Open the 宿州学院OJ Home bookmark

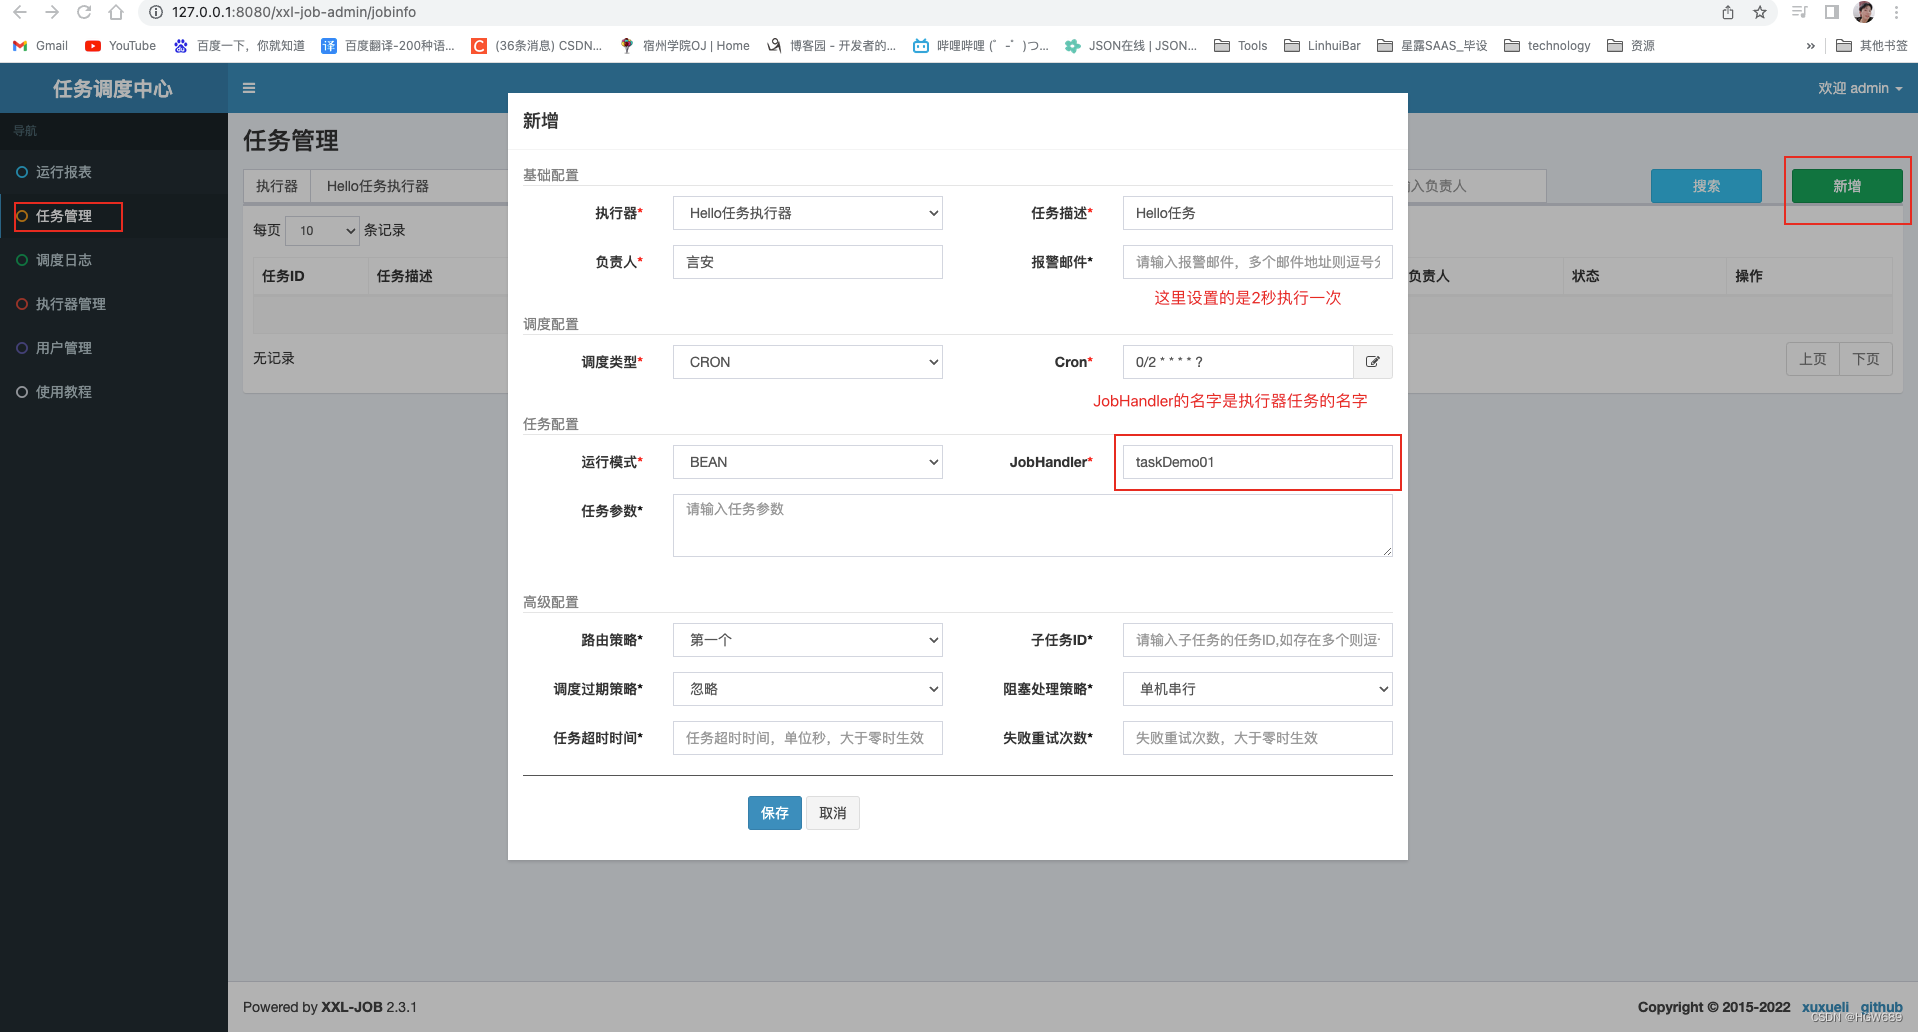tap(685, 46)
